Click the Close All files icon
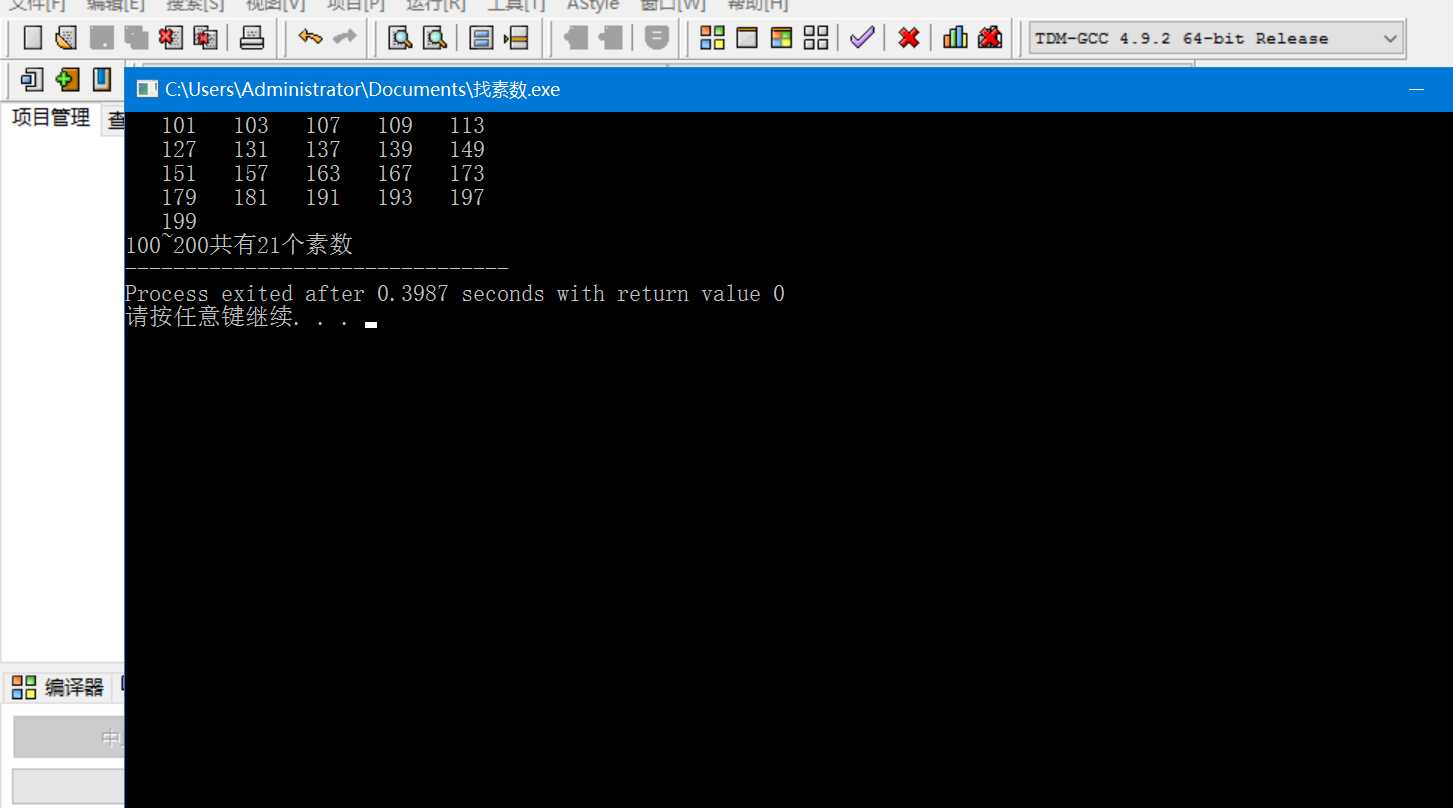This screenshot has height=808, width=1453. click(x=205, y=38)
